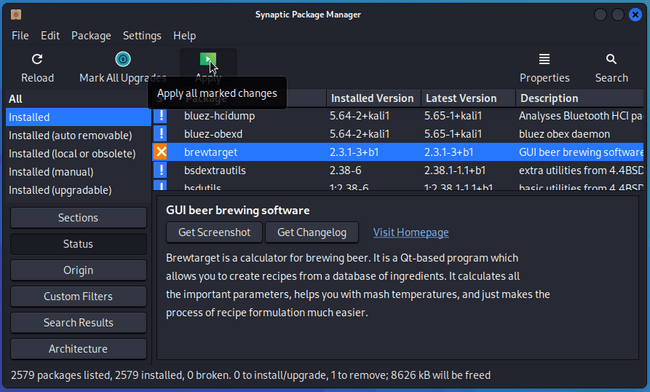Click 'bluez obex daemon' description cell
Viewport: 650px width, 392px height.
coord(564,134)
